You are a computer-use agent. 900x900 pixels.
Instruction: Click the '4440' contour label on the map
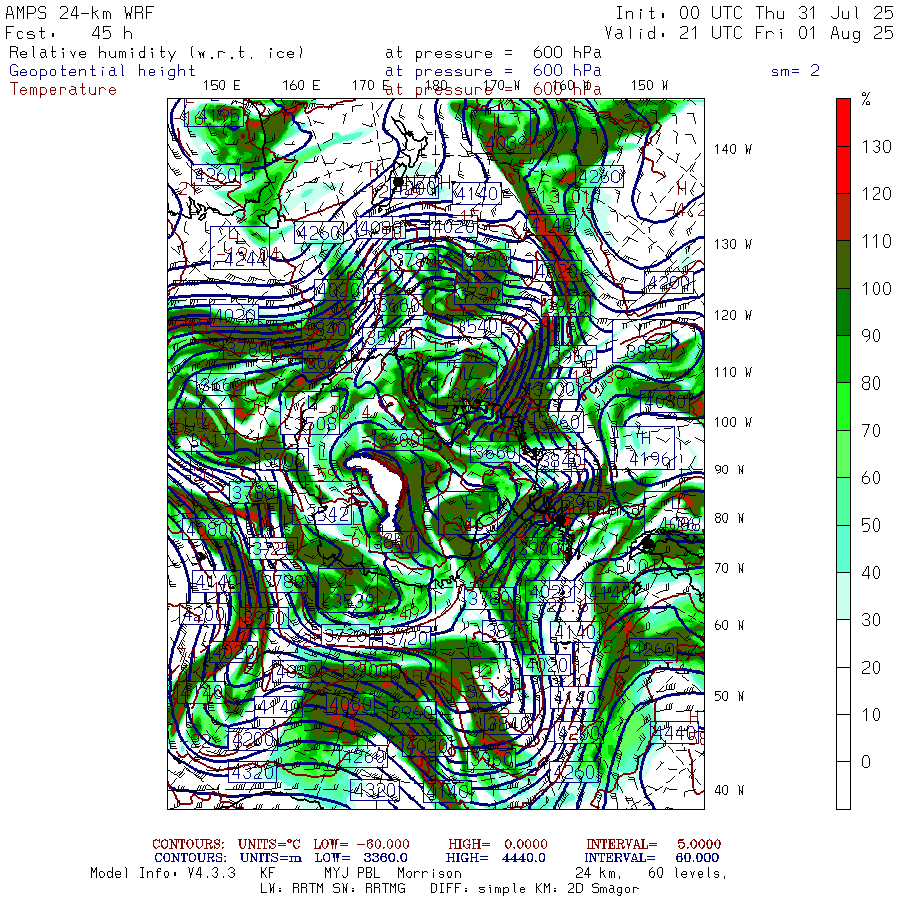click(676, 733)
